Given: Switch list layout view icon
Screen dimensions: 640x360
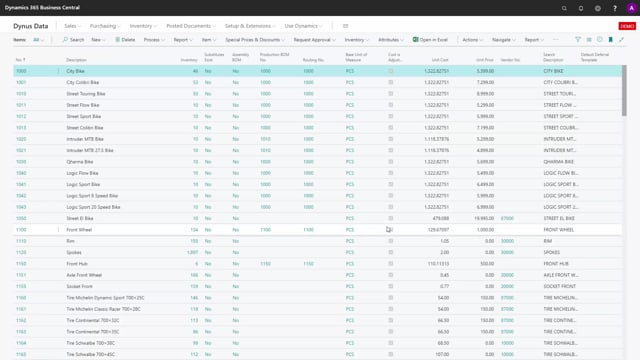Looking at the screenshot, I should [589, 40].
